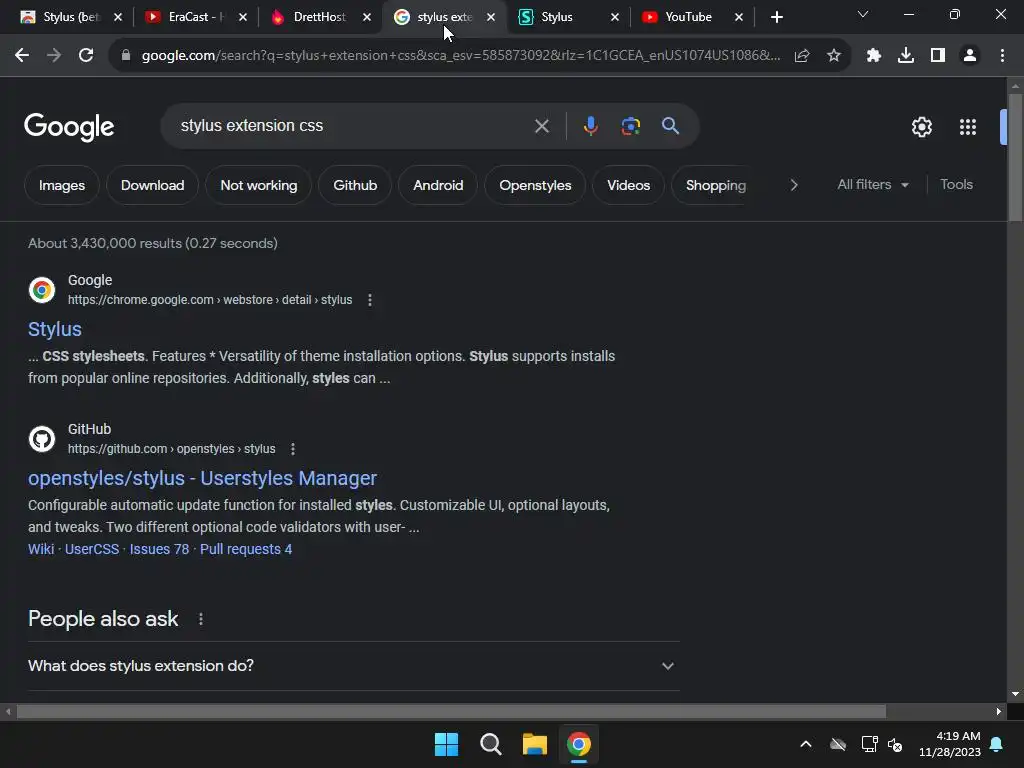The height and width of the screenshot is (768, 1024).
Task: Open People also ask options menu
Action: [x=201, y=619]
